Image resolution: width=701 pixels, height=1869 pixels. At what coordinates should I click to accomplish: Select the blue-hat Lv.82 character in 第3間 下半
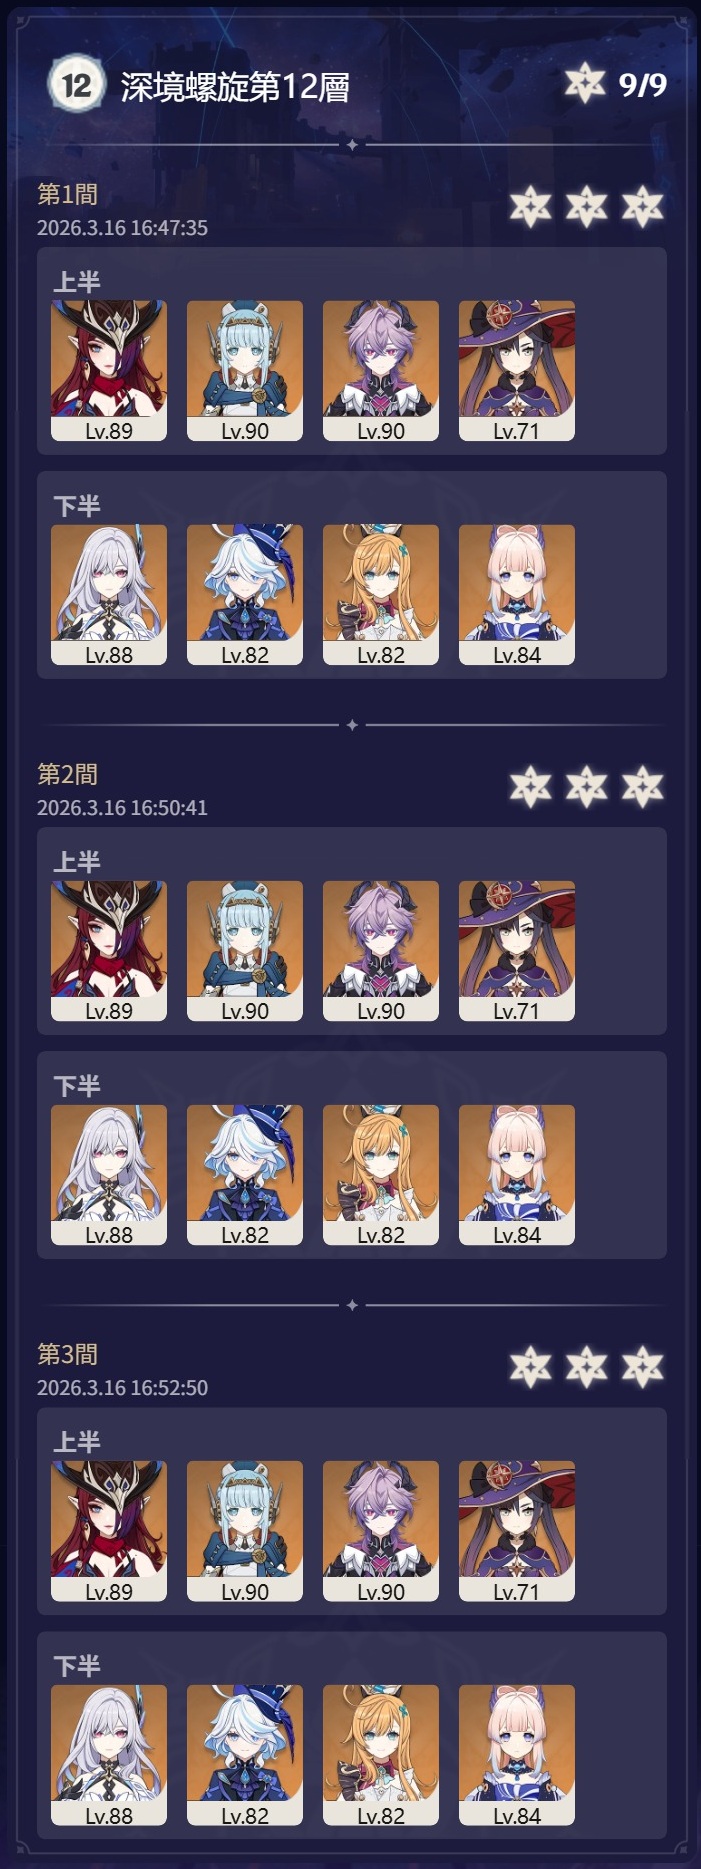coord(245,1755)
